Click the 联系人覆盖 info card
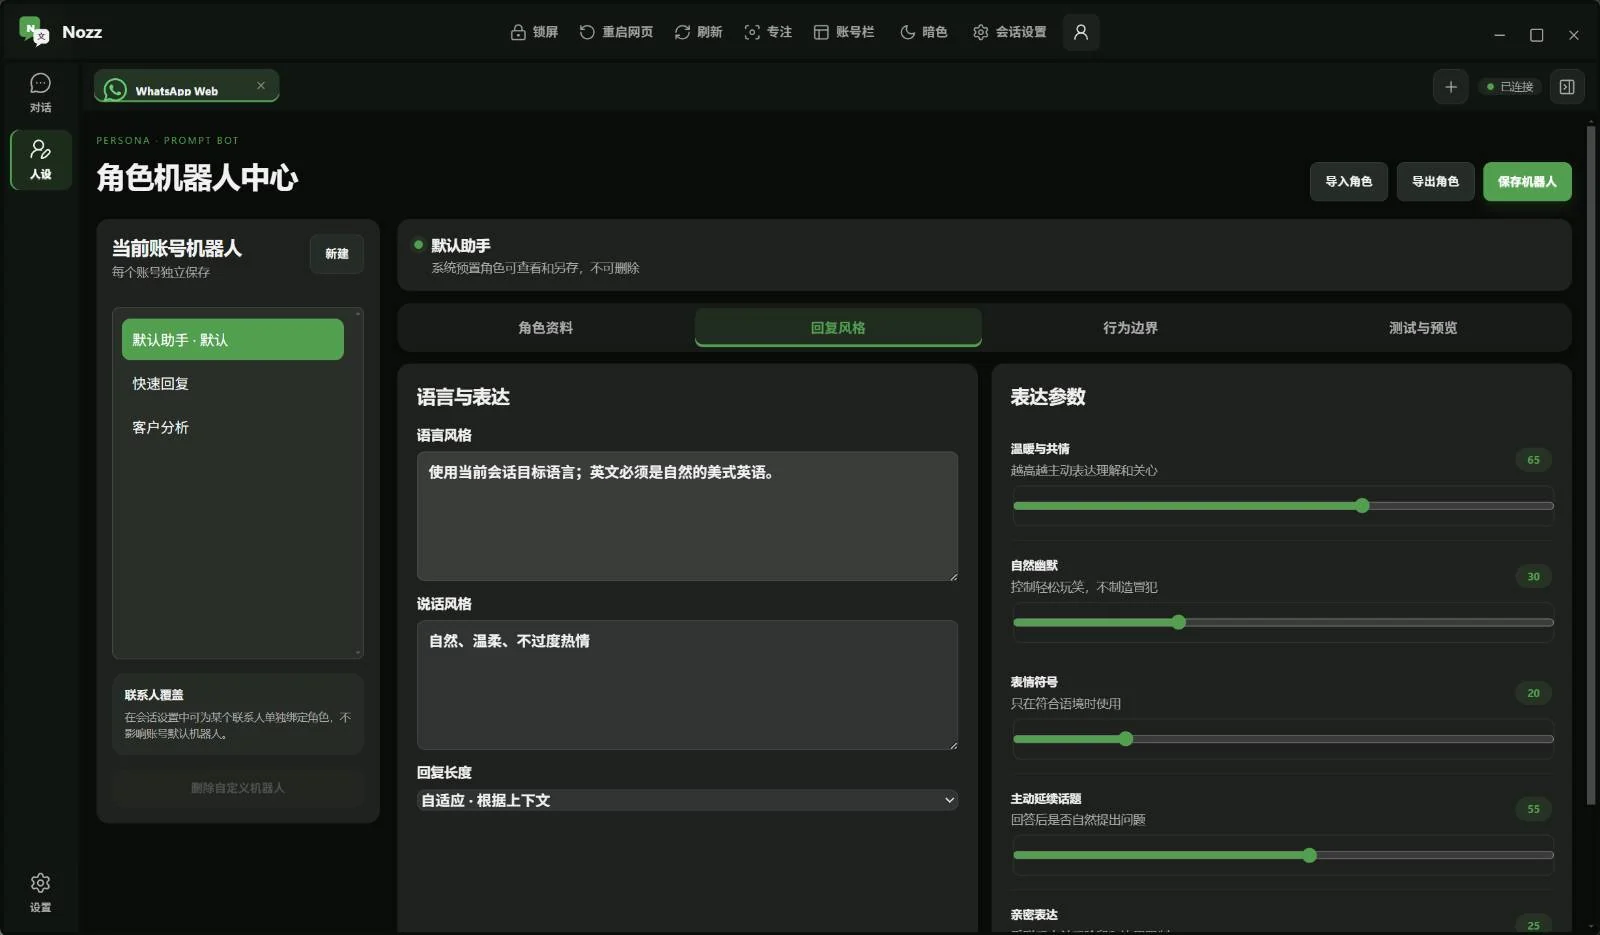The height and width of the screenshot is (935, 1600). (x=238, y=714)
